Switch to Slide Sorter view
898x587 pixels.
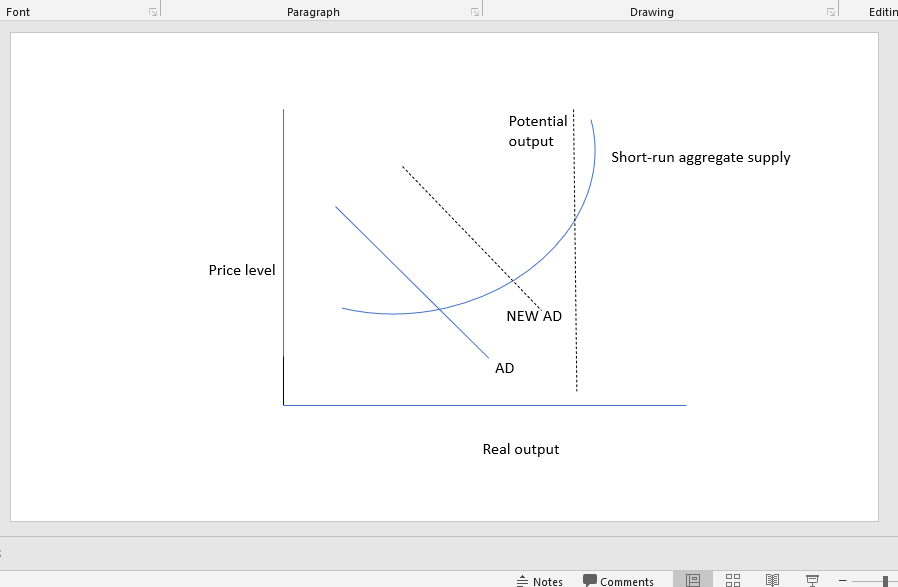click(733, 580)
